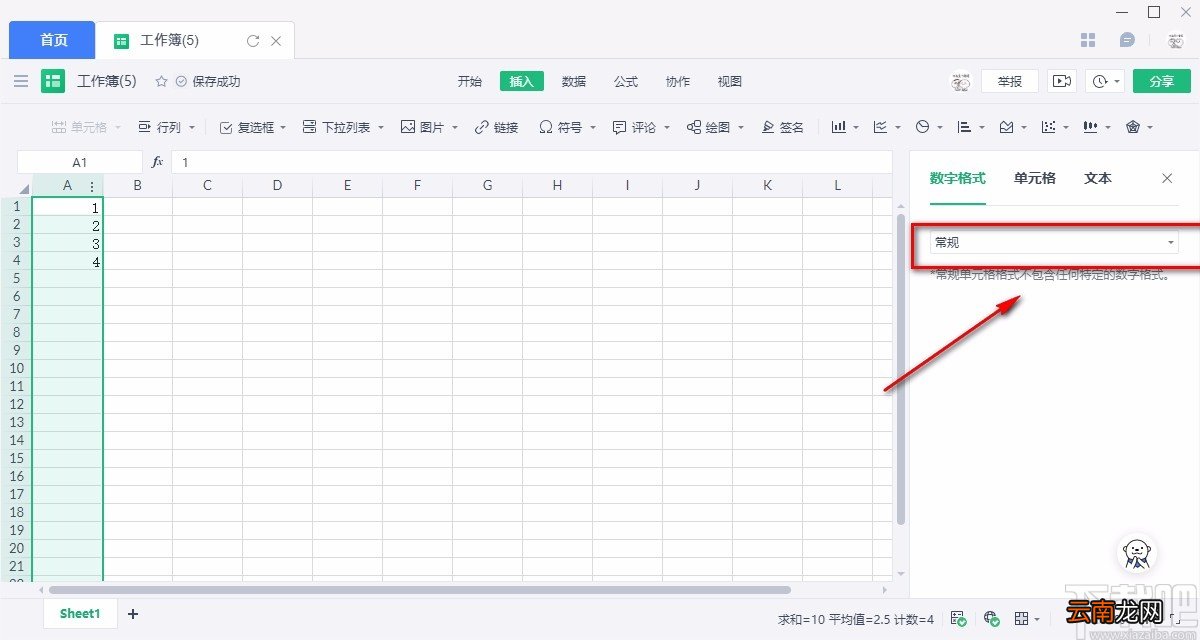Screen dimensions: 1200x640
Task: Expand the 符号 dropdown
Action: pyautogui.click(x=593, y=127)
